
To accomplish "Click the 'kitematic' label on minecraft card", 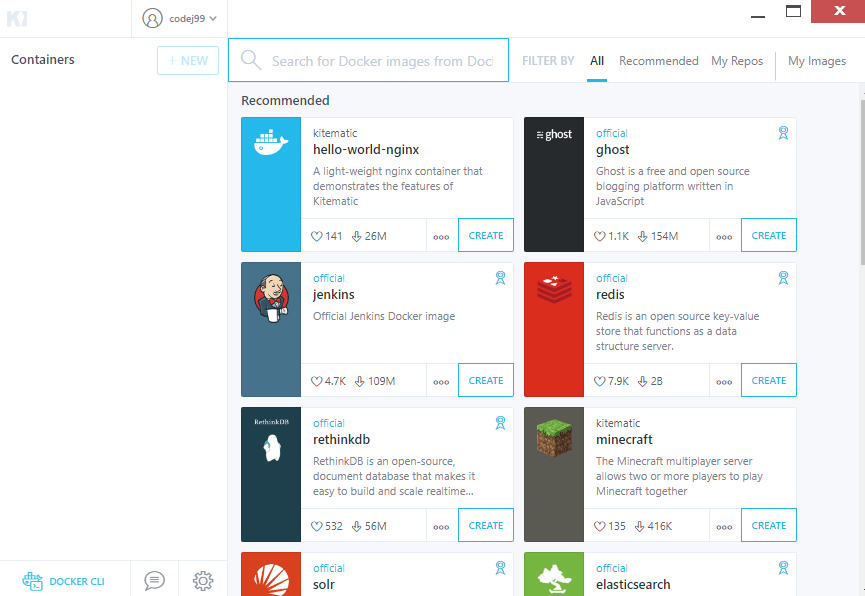I will (x=618, y=423).
